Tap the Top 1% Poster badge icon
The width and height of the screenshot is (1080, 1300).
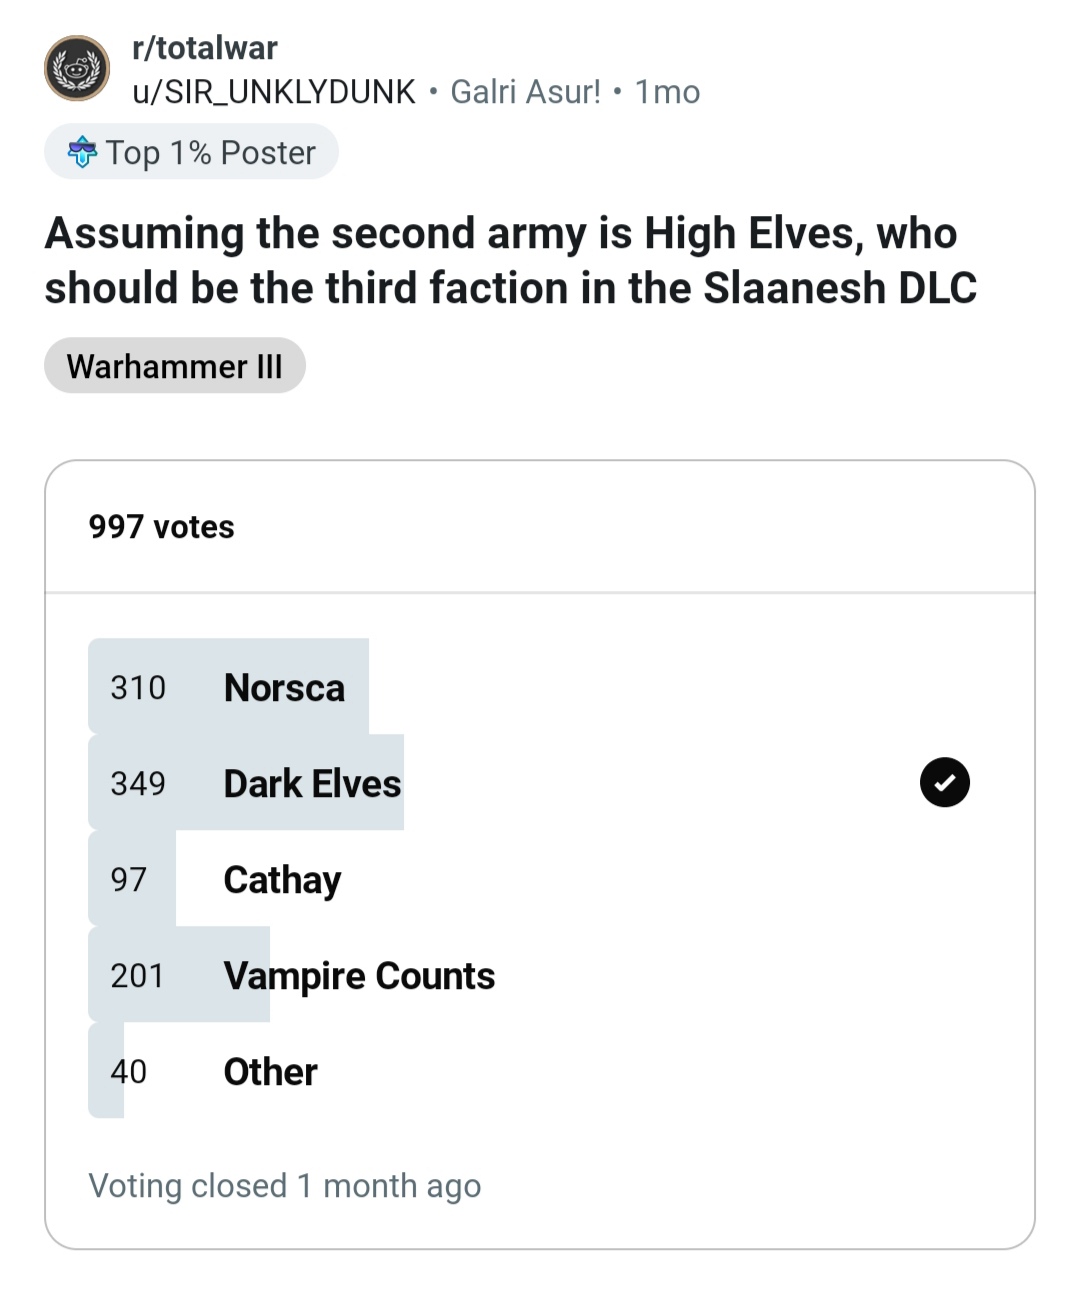coord(82,152)
